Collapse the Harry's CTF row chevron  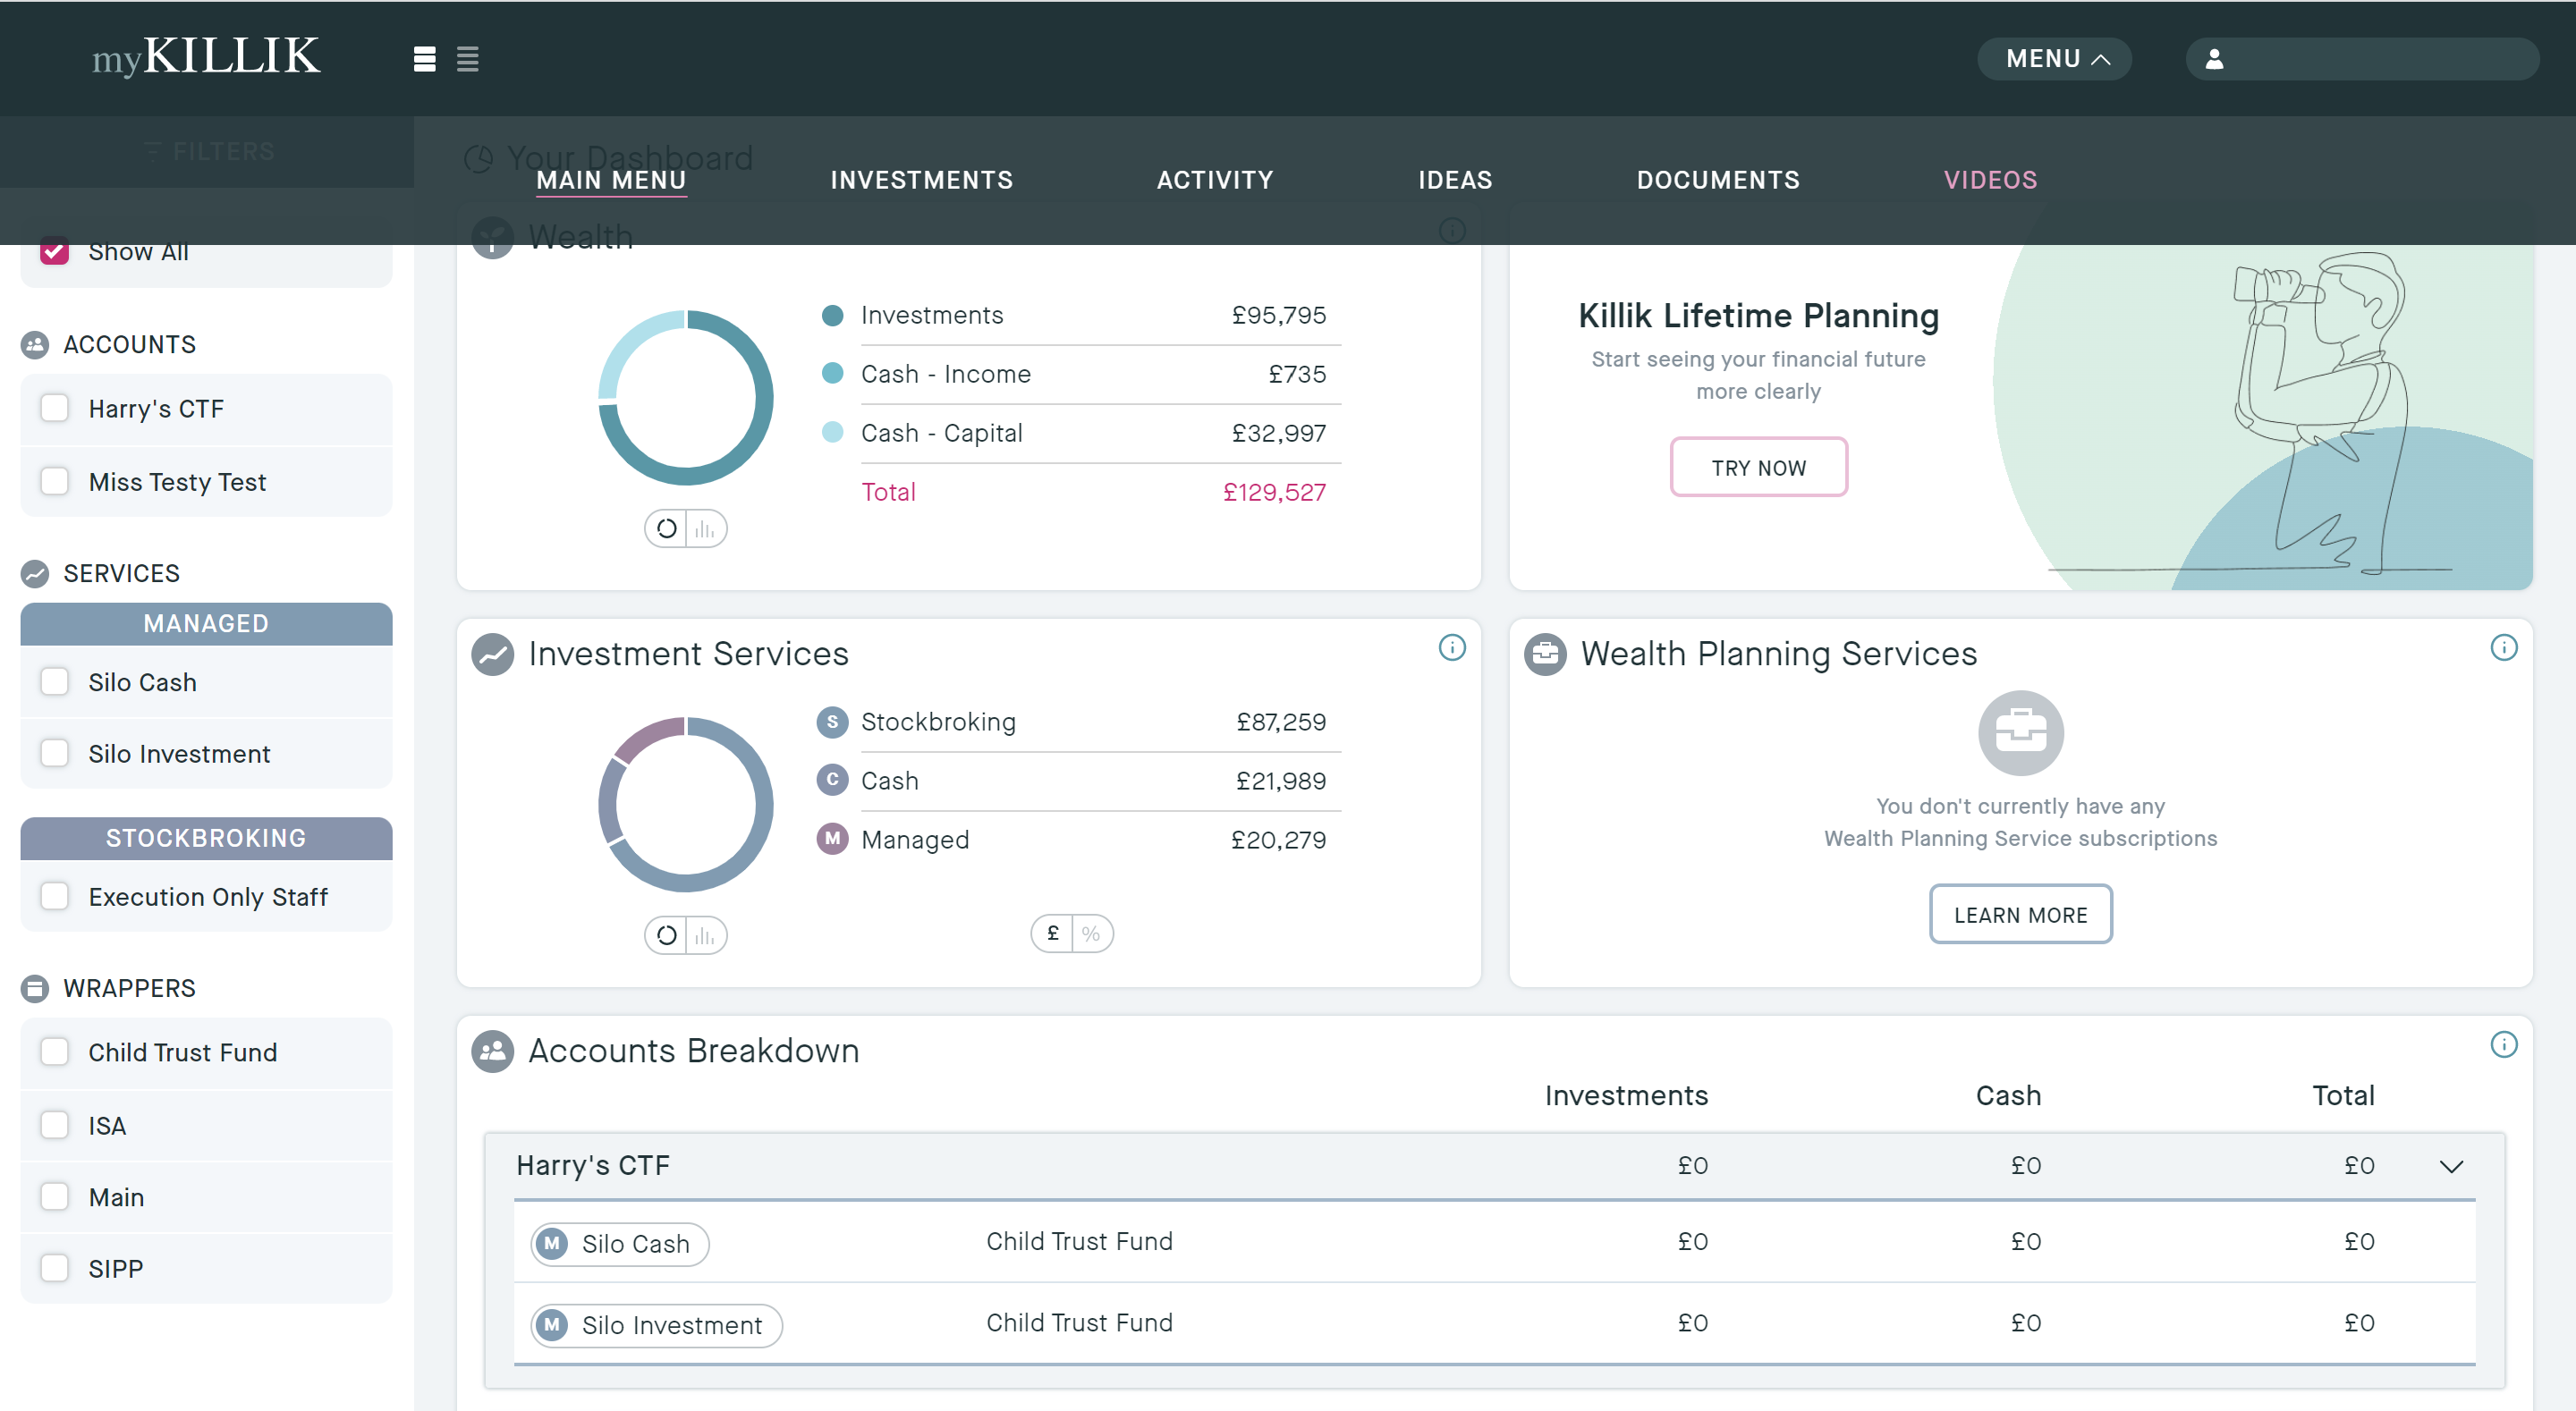pos(2450,1166)
